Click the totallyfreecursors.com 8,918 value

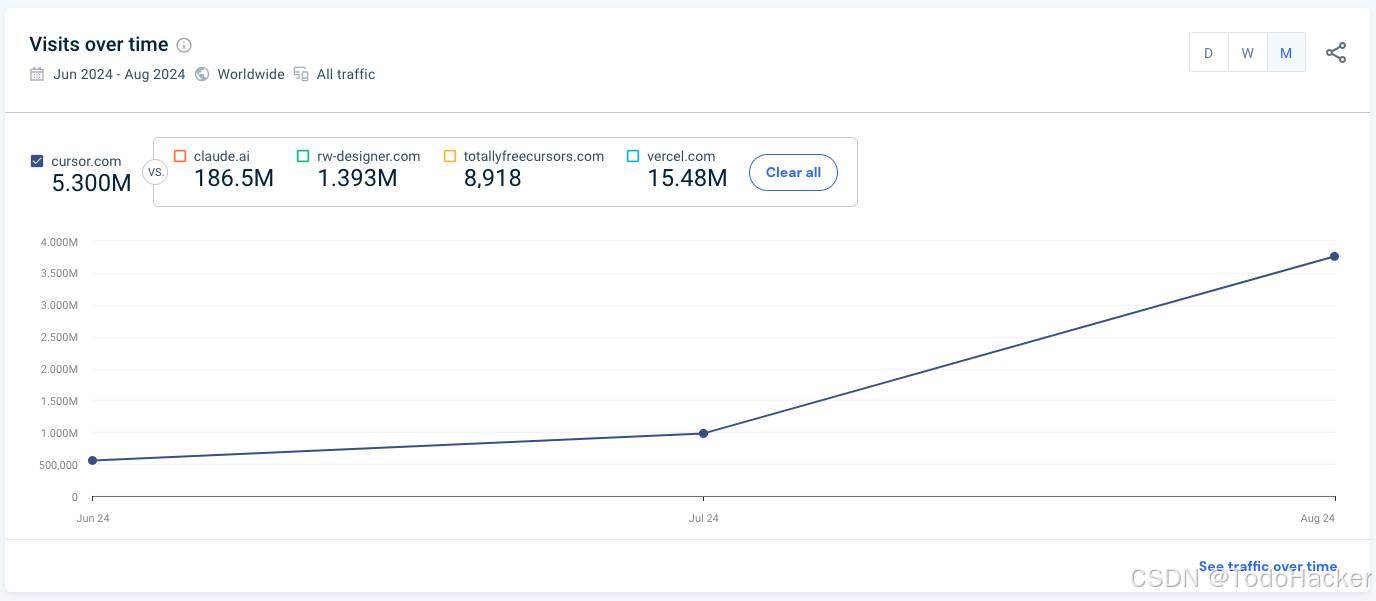pos(492,178)
